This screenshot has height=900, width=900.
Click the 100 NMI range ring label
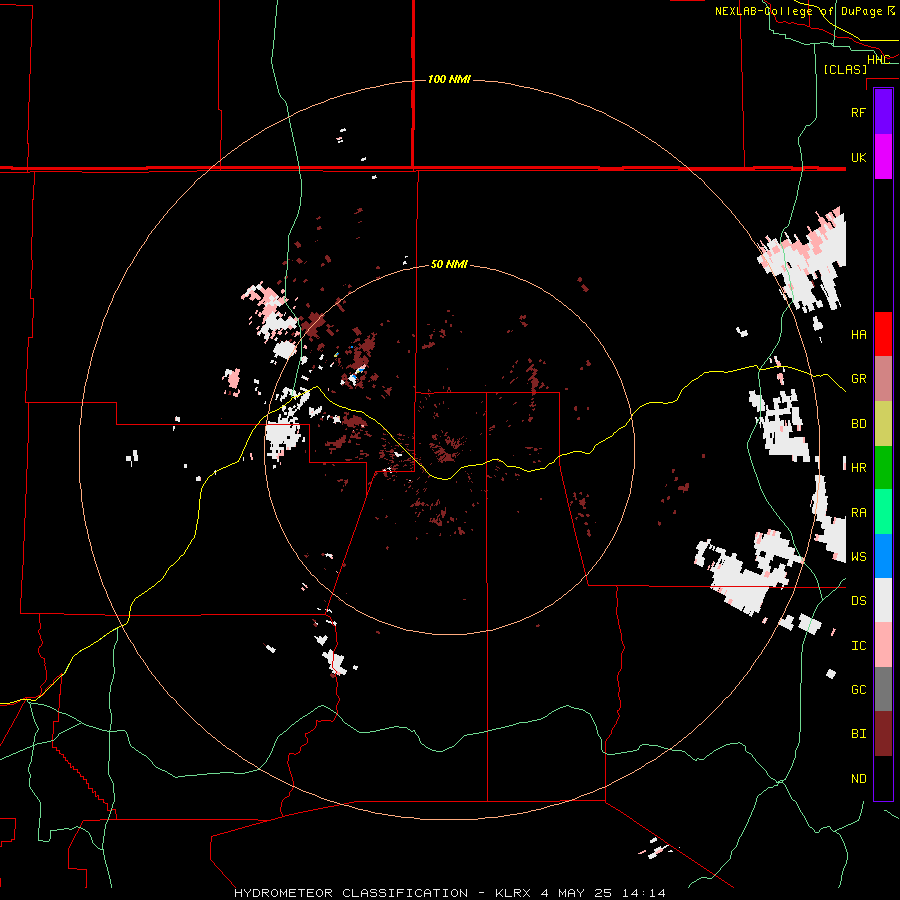click(x=449, y=79)
